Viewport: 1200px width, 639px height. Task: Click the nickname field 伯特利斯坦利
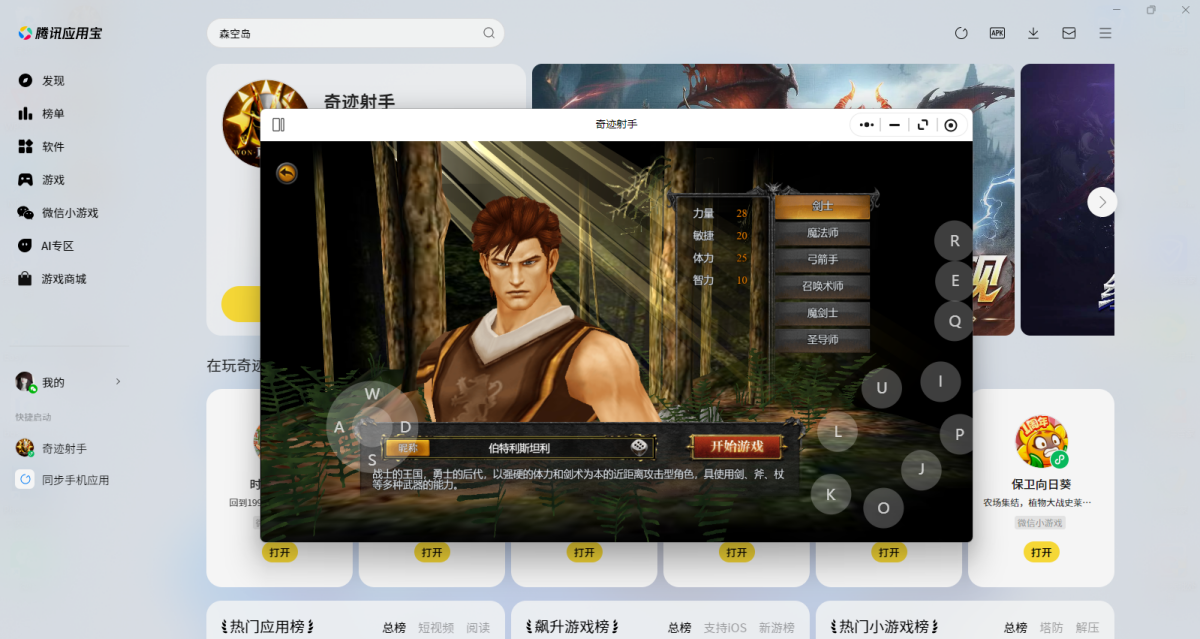click(x=518, y=448)
